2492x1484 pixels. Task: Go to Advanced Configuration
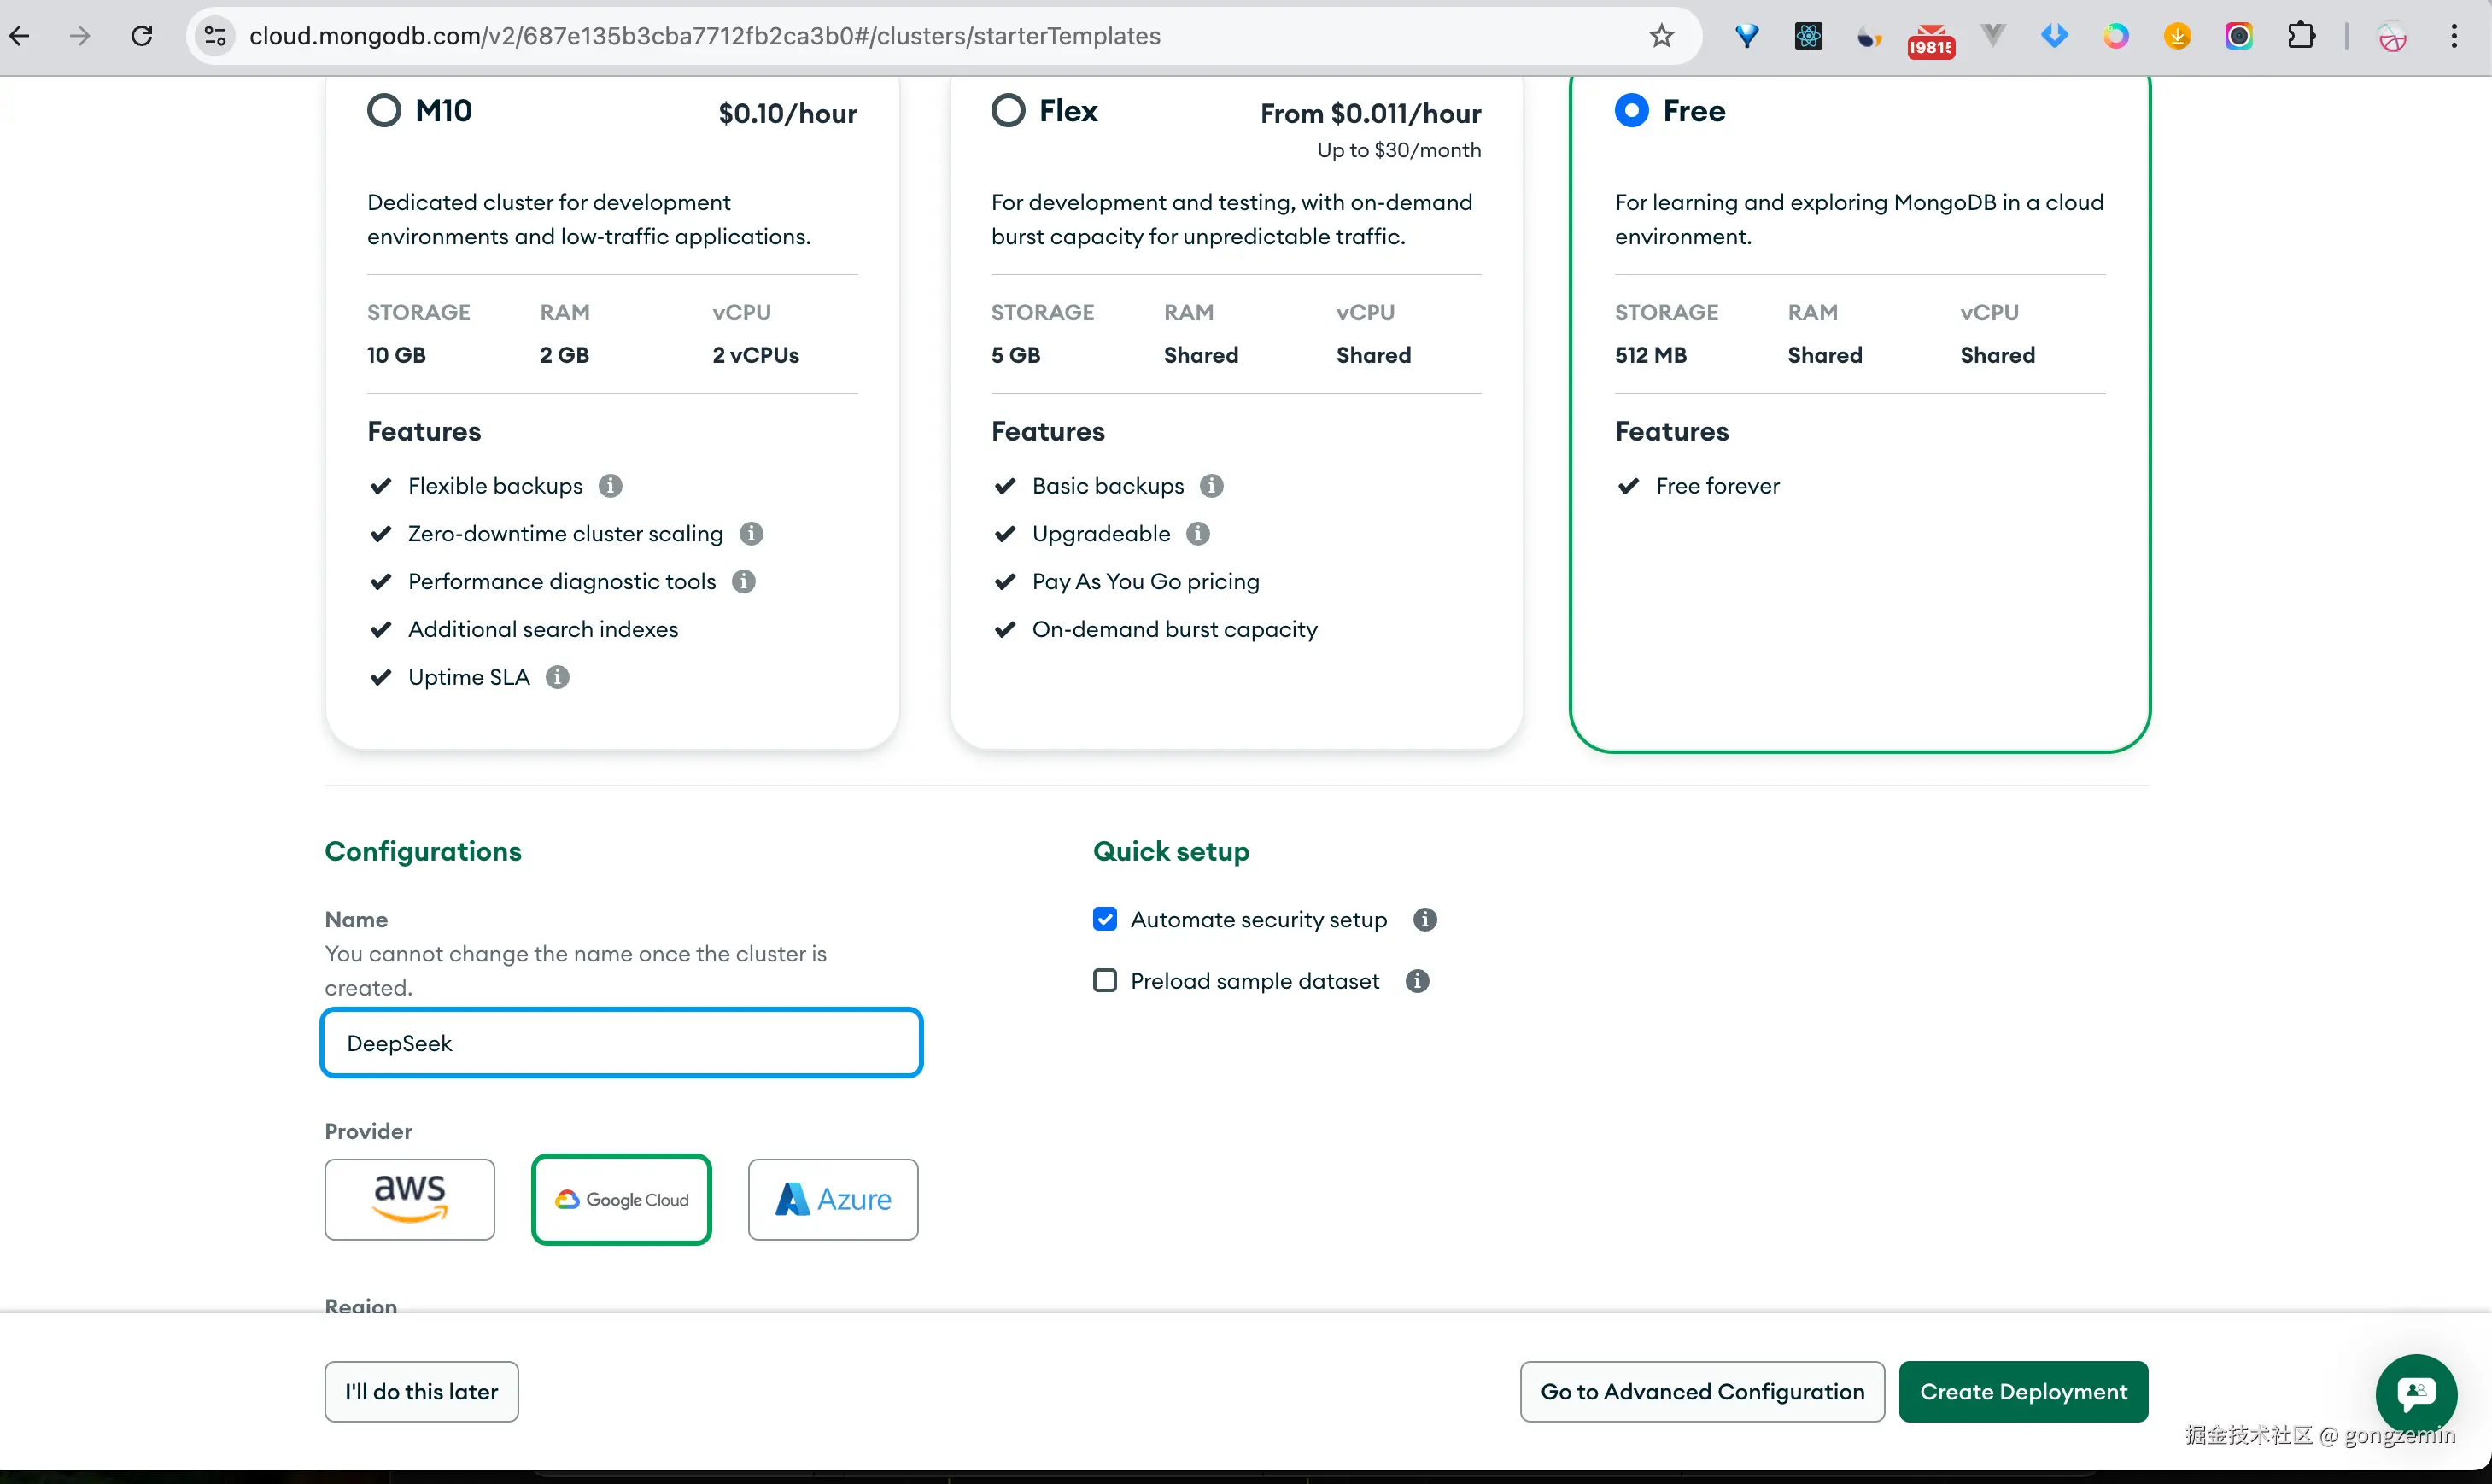tap(1701, 1392)
